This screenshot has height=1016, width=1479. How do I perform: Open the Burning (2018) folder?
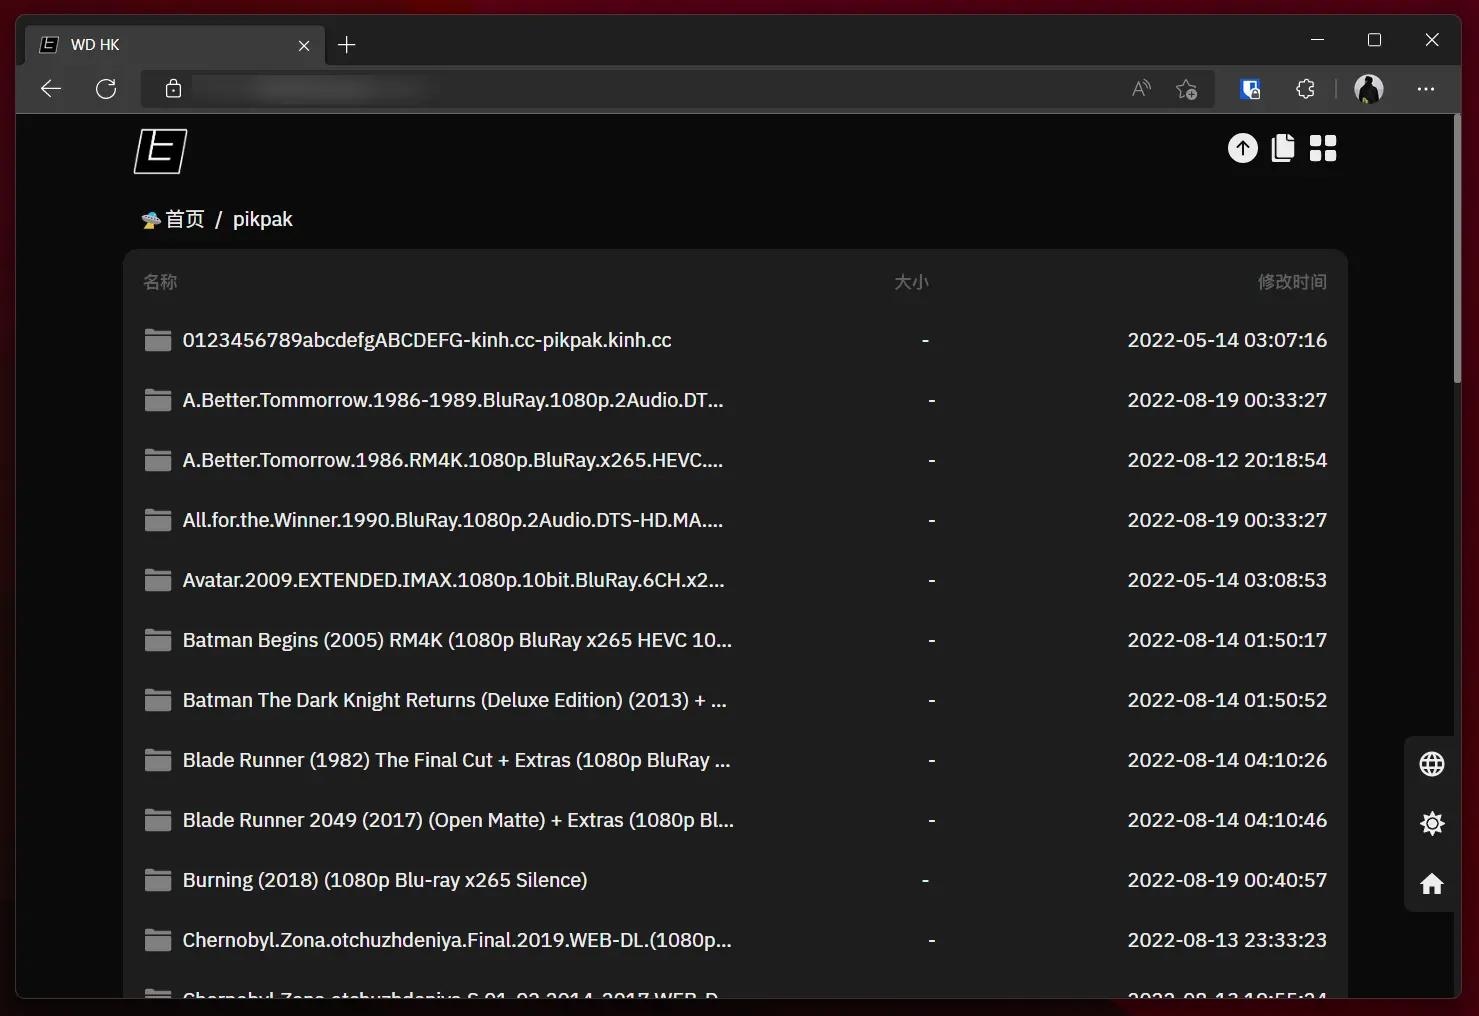click(384, 880)
